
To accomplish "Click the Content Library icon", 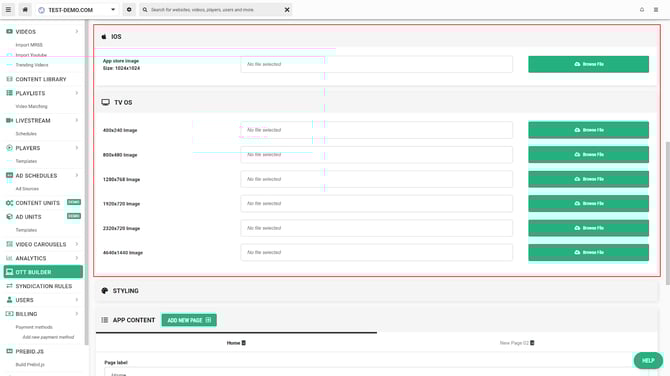I will [x=9, y=79].
